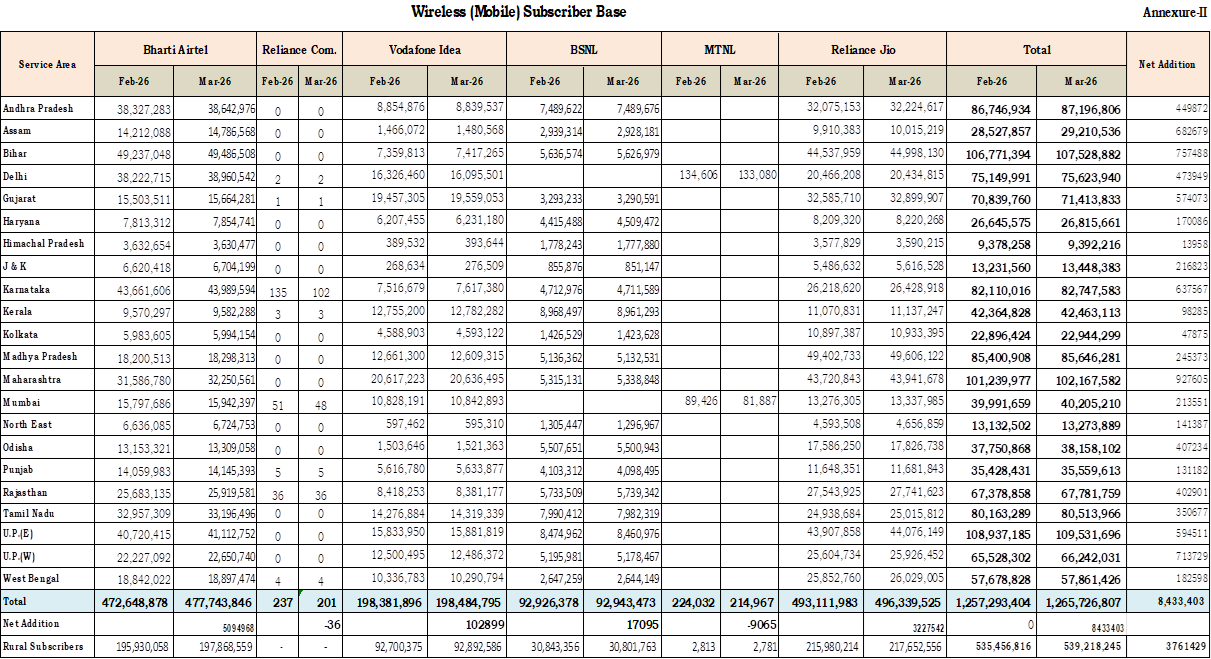This screenshot has height=659, width=1211.
Task: Click the MTNL column header
Action: [x=719, y=49]
